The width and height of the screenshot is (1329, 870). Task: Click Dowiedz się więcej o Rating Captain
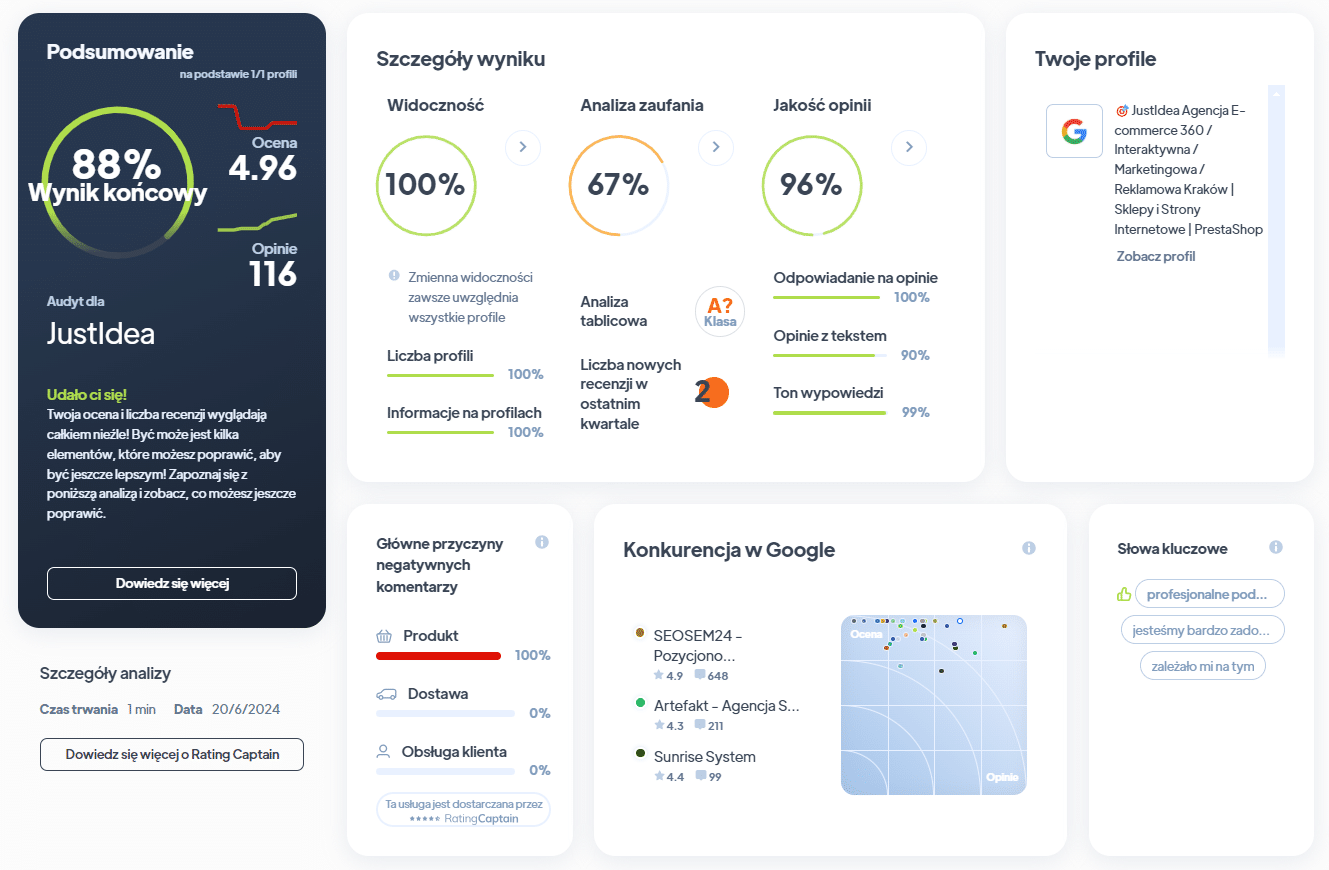point(172,754)
